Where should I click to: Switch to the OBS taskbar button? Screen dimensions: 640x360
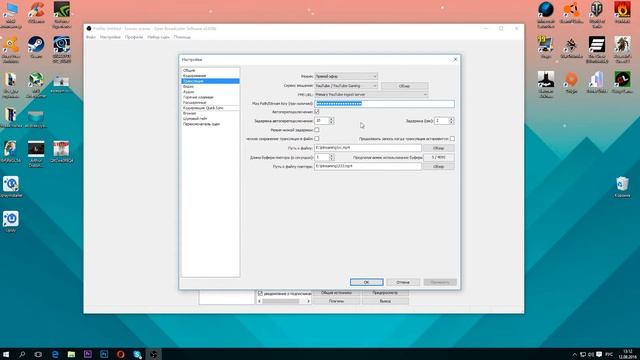pos(153,354)
